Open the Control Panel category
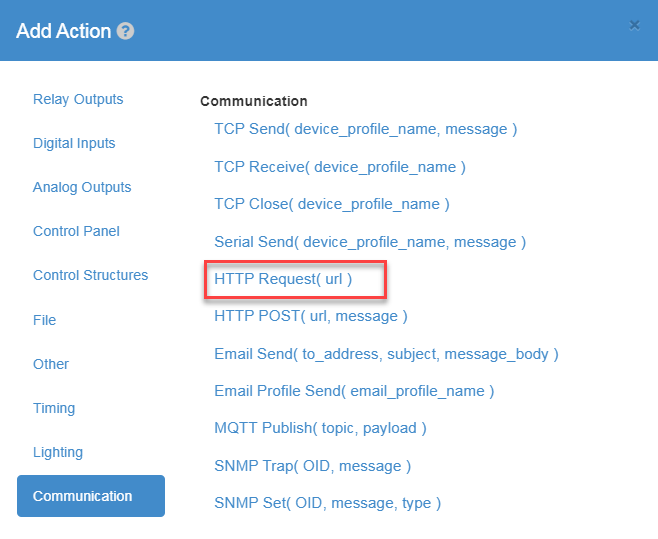Viewport: 658px width, 539px height. point(76,231)
